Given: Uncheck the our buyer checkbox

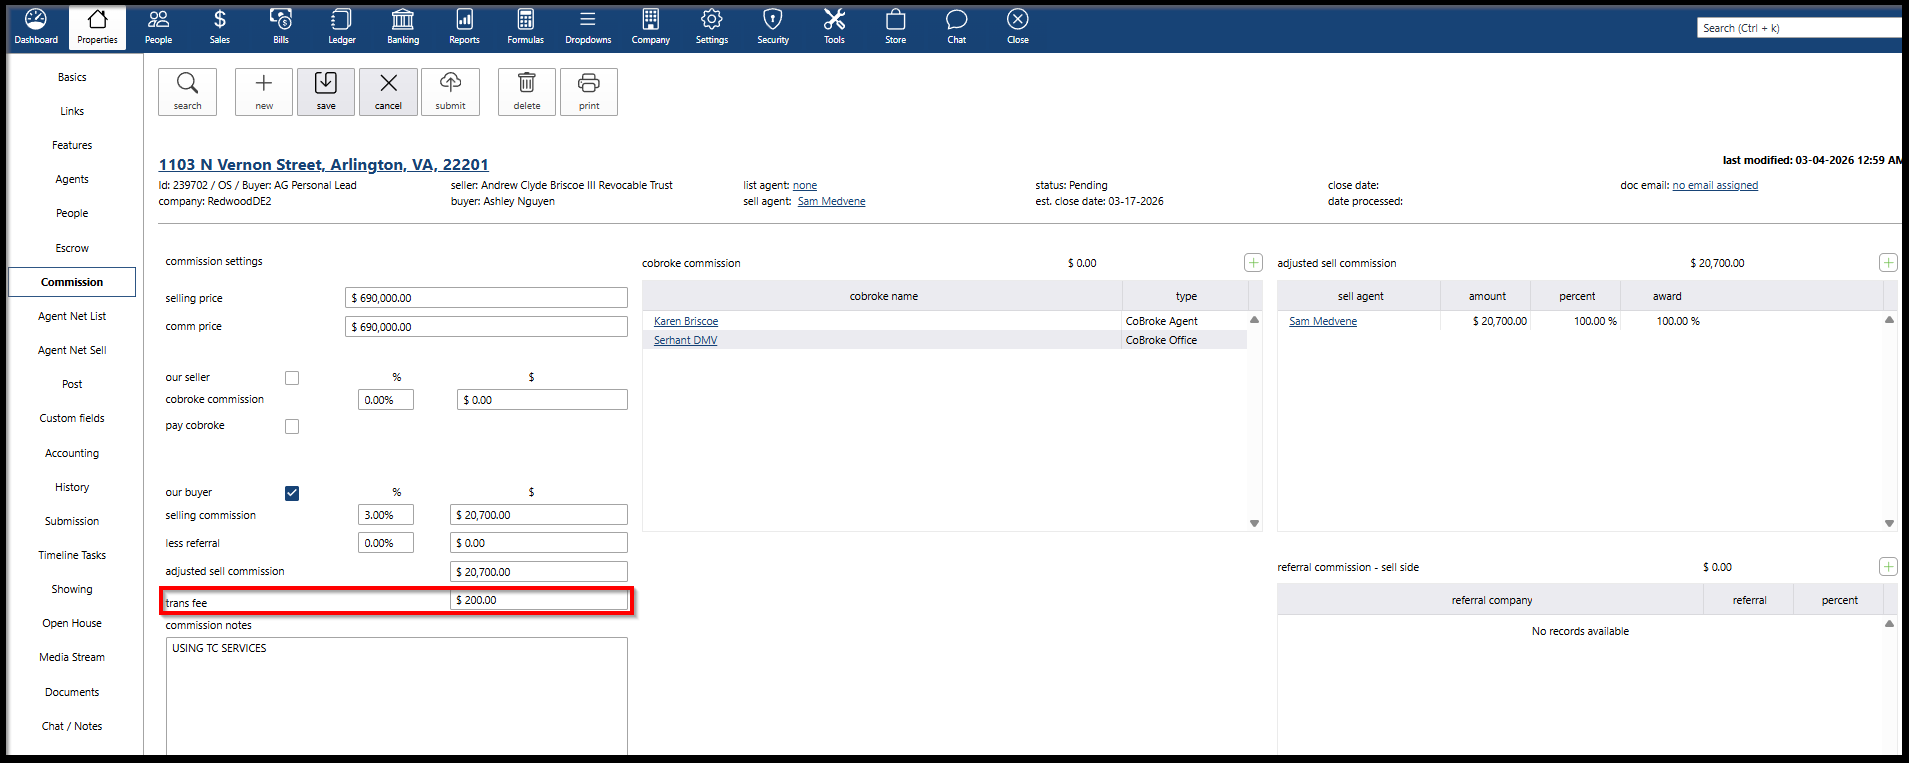Looking at the screenshot, I should (292, 493).
